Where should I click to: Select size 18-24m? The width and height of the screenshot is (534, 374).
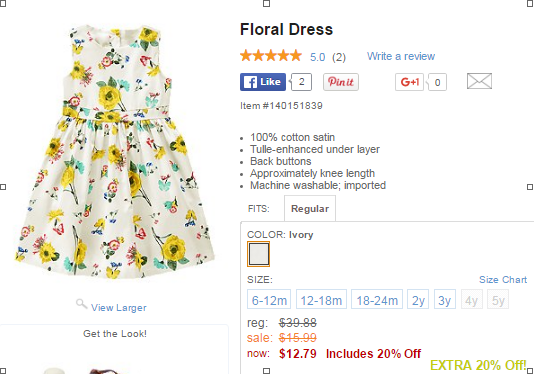[x=377, y=299]
